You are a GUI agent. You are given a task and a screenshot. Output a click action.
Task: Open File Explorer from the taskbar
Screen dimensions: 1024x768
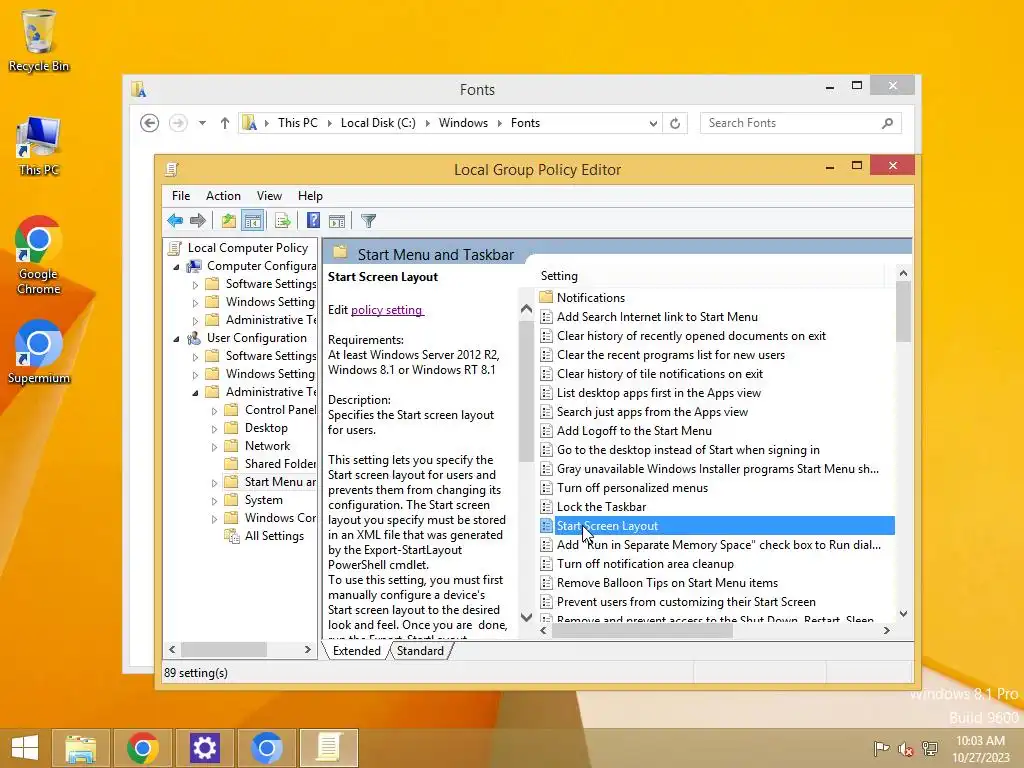pyautogui.click(x=80, y=748)
